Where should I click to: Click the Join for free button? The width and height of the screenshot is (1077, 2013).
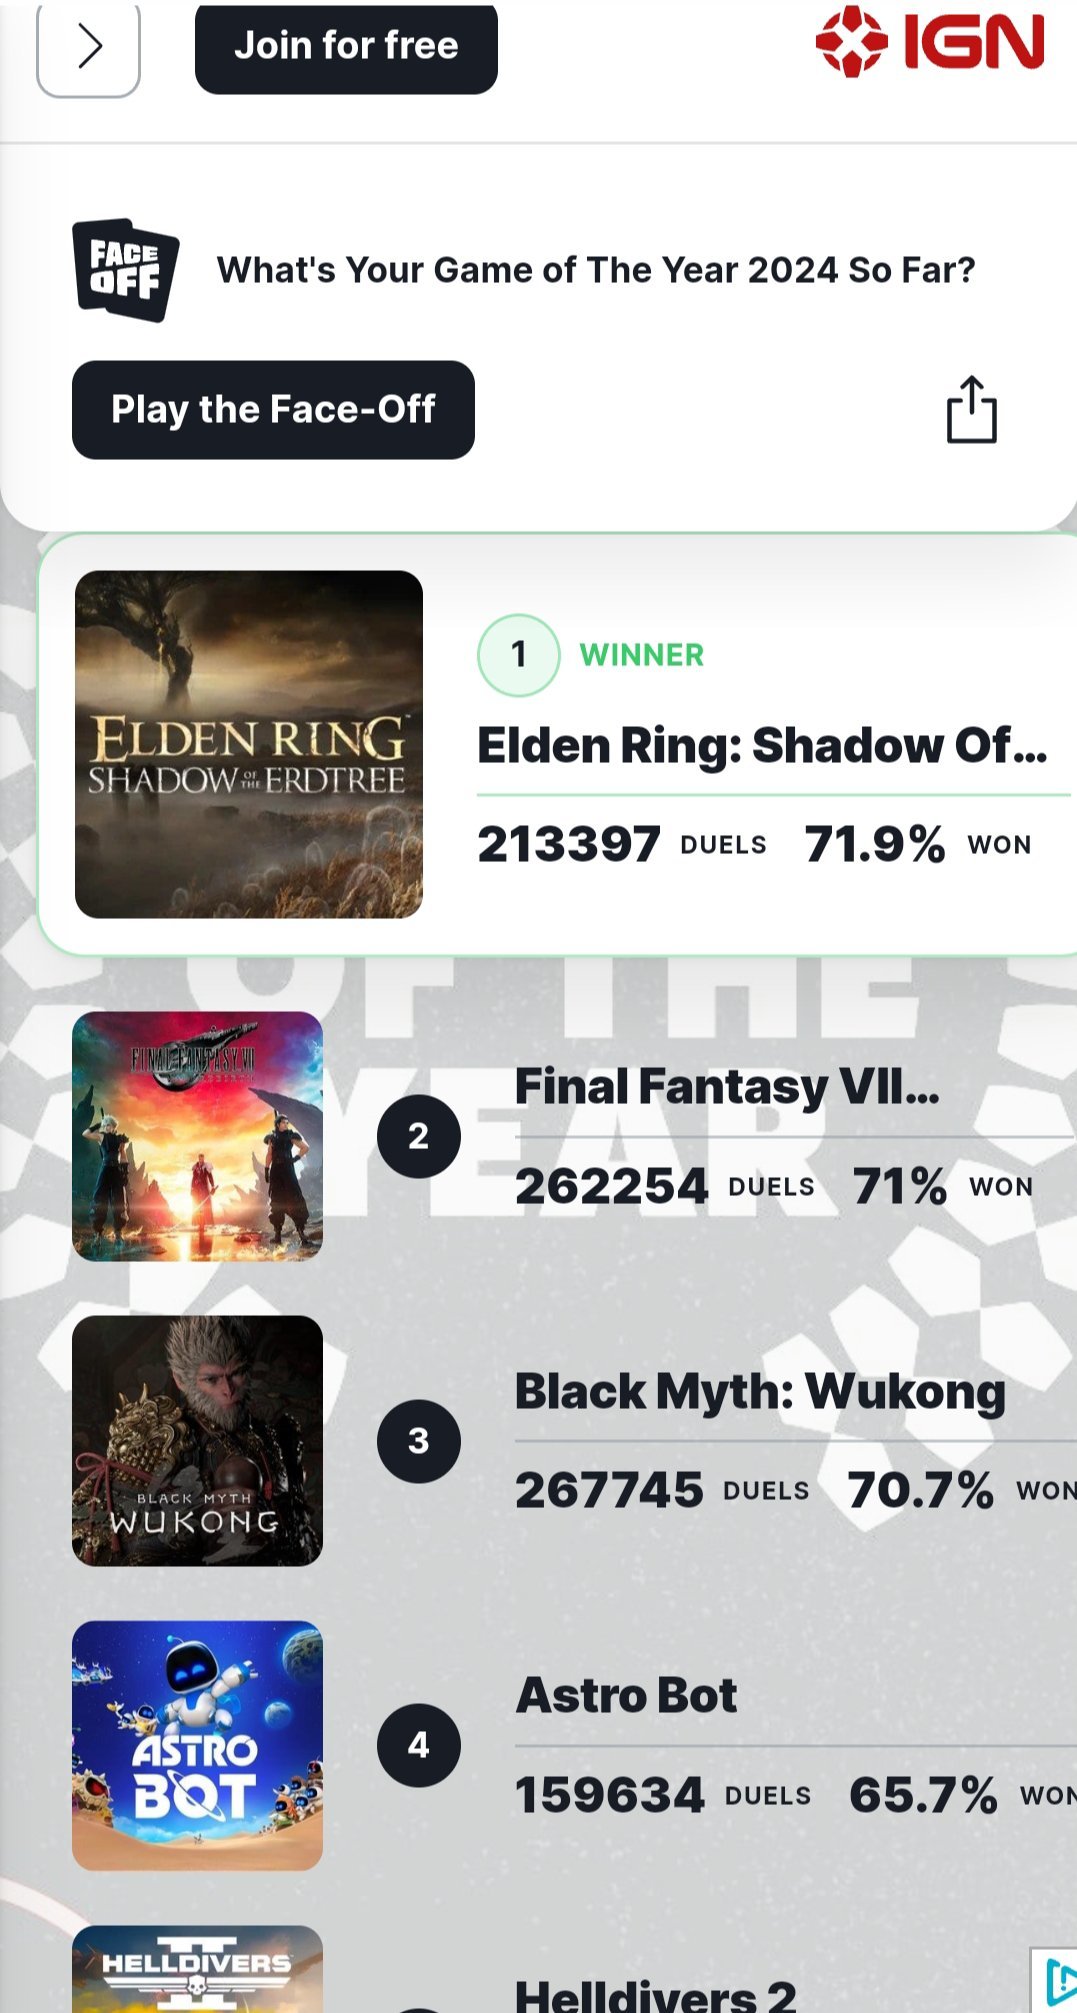(x=346, y=46)
